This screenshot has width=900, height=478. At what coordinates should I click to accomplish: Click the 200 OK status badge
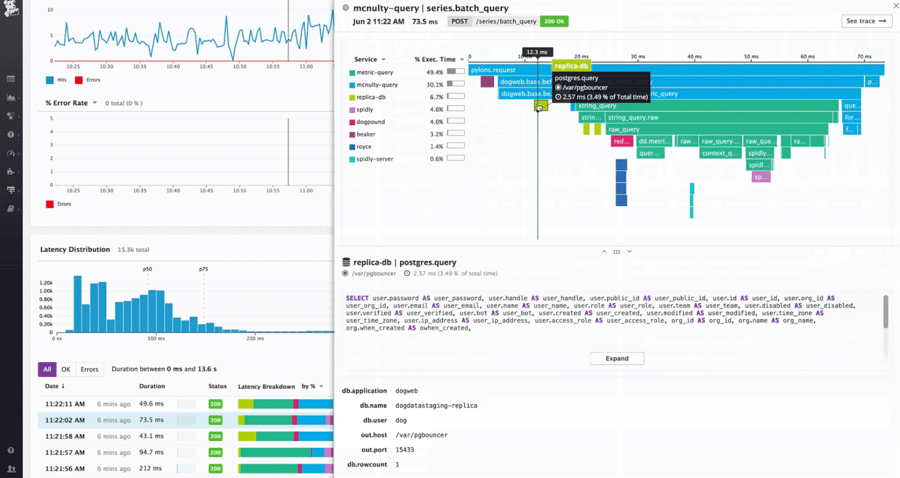554,21
